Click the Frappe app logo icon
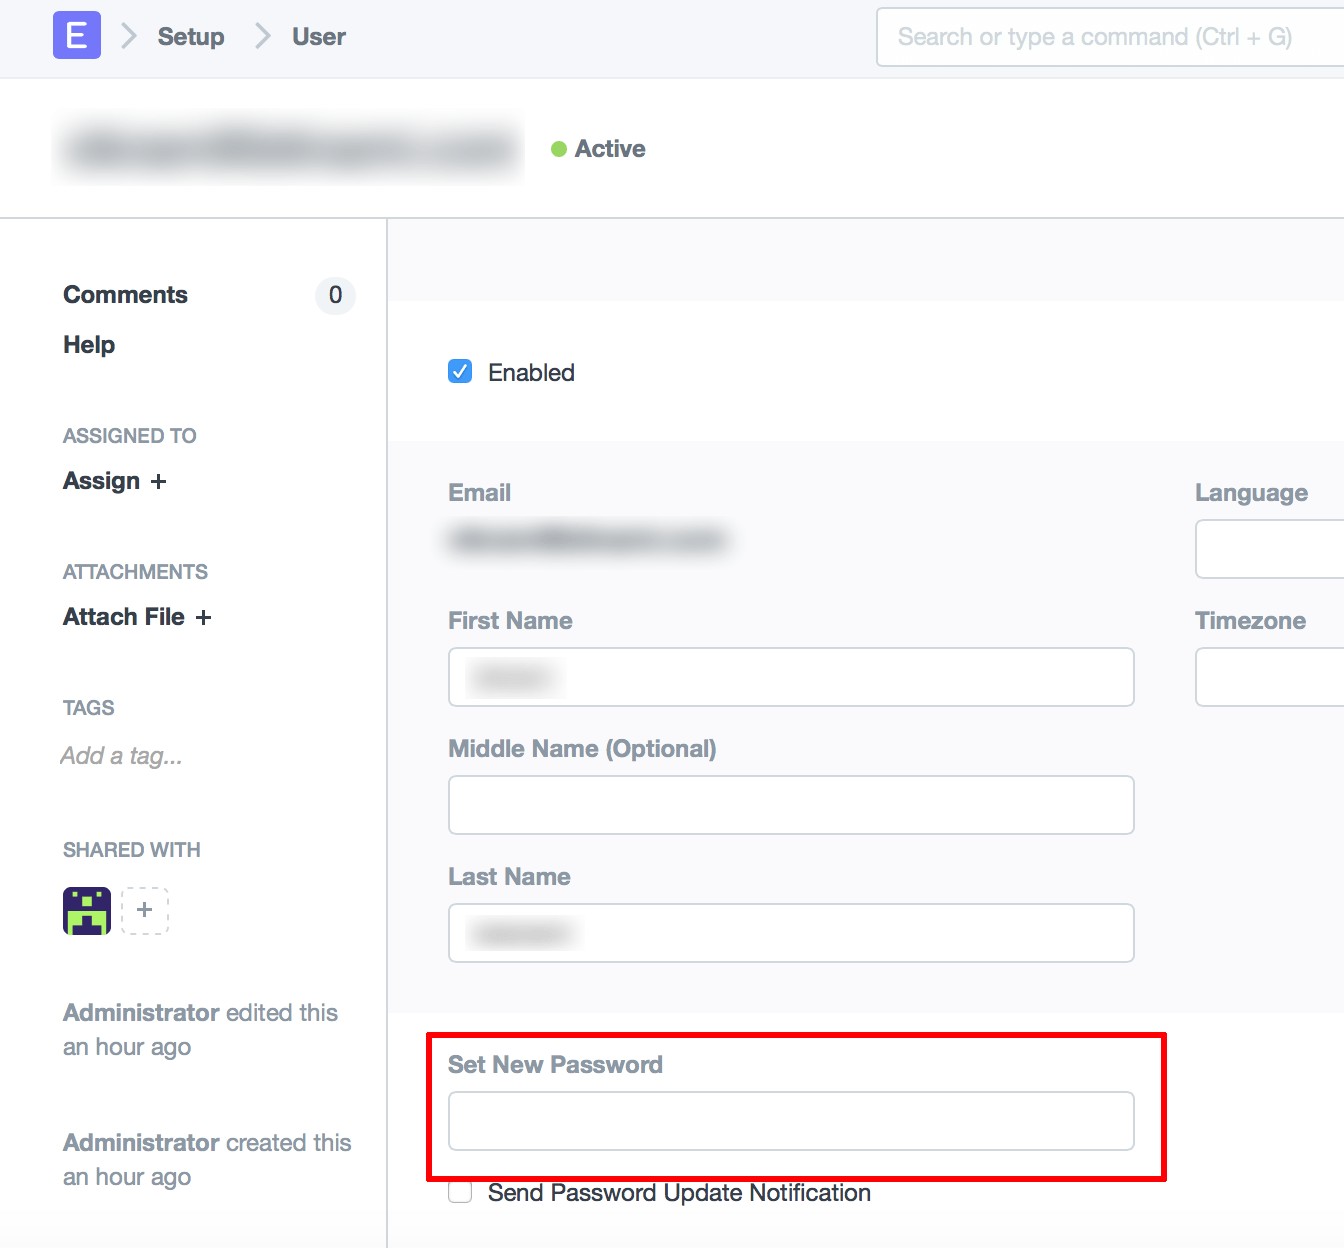This screenshot has width=1344, height=1248. coord(76,35)
